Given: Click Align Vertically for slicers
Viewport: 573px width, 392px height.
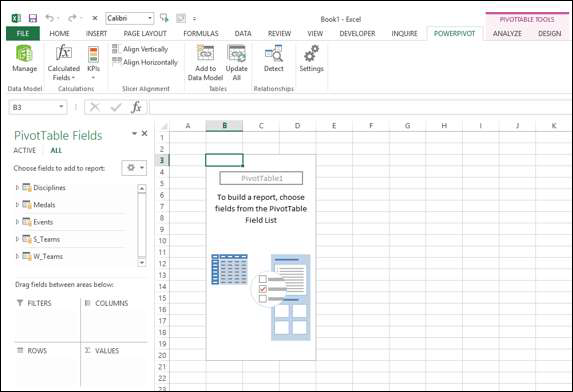Looking at the screenshot, I should coord(140,49).
